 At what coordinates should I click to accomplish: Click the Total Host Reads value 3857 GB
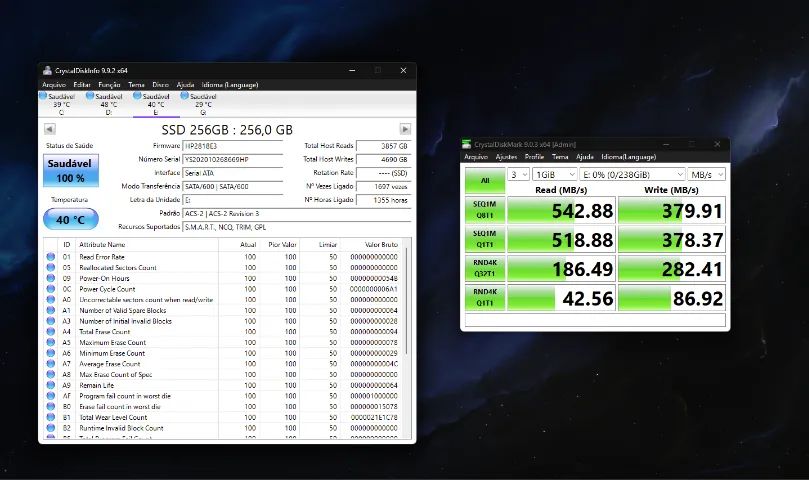tap(383, 146)
